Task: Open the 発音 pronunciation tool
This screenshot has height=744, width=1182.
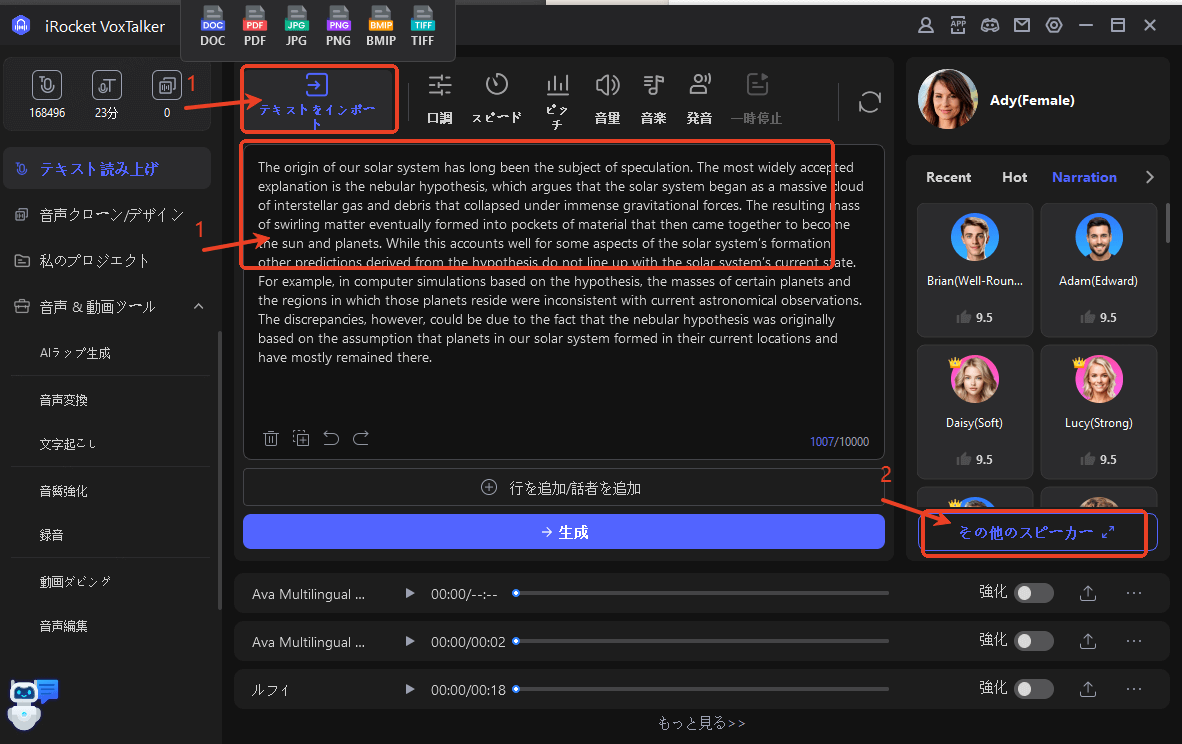Action: point(699,99)
